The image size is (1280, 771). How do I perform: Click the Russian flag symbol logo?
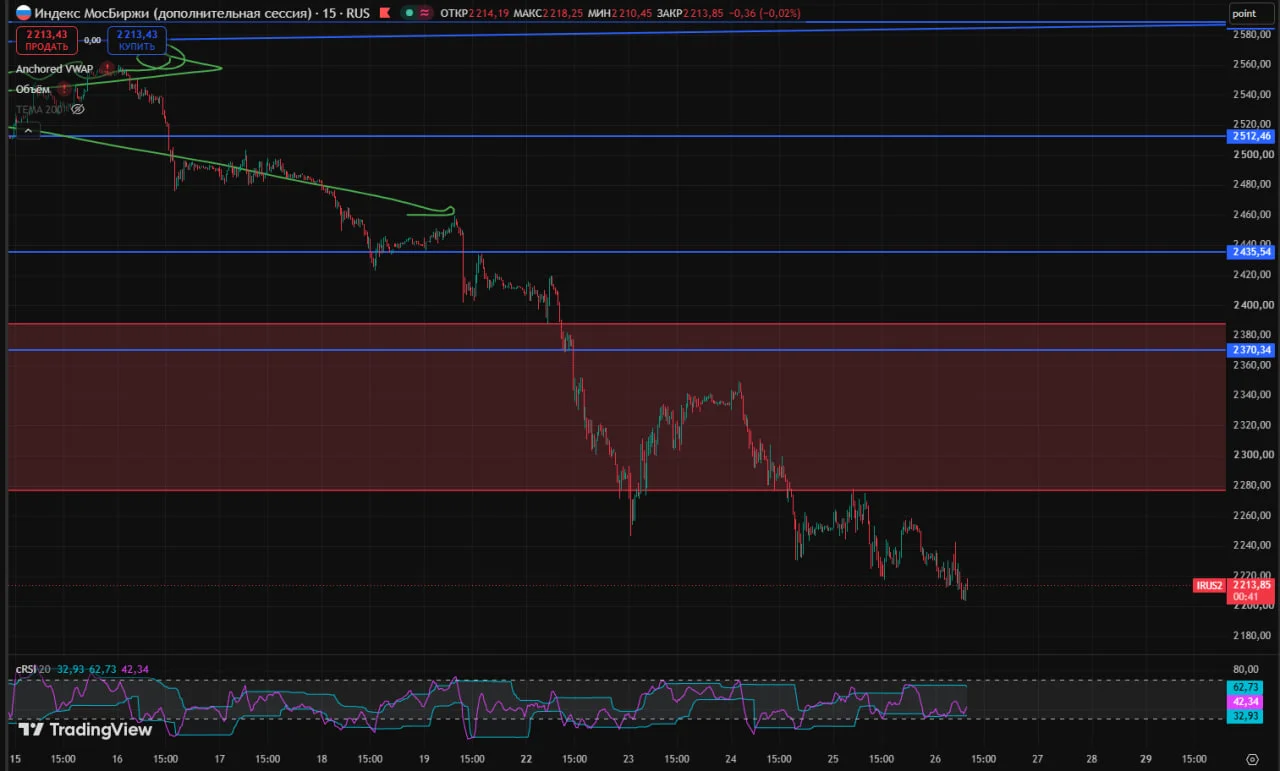click(23, 13)
